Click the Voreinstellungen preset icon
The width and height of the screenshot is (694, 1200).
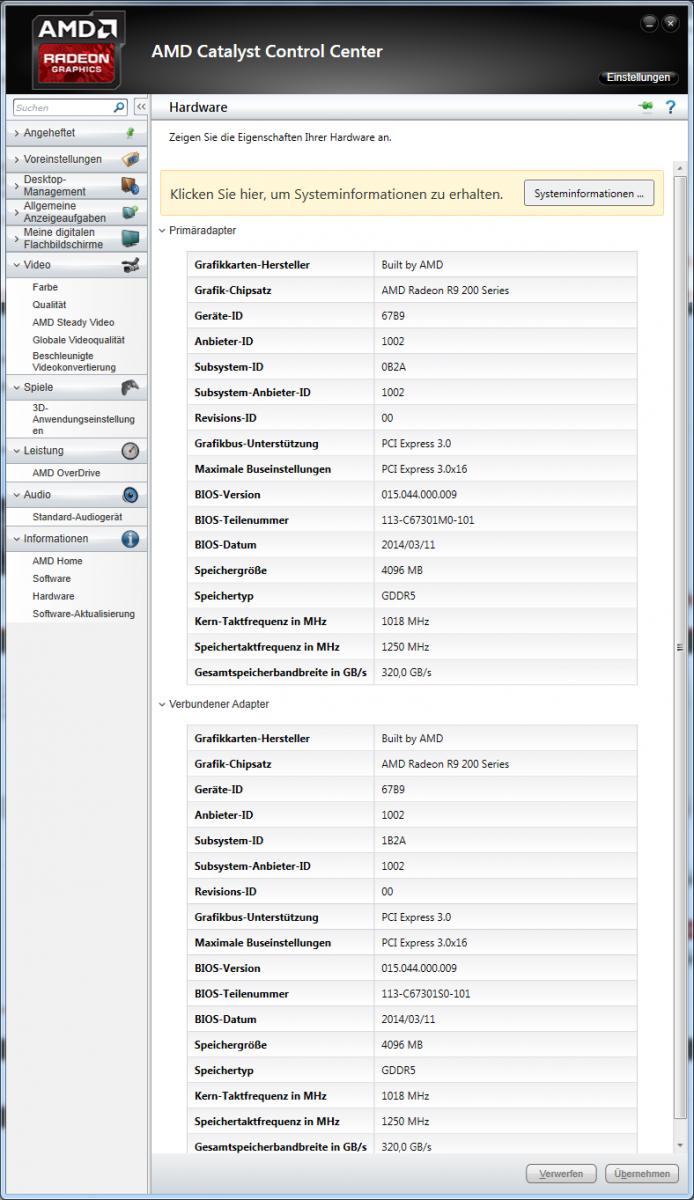pyautogui.click(x=130, y=159)
